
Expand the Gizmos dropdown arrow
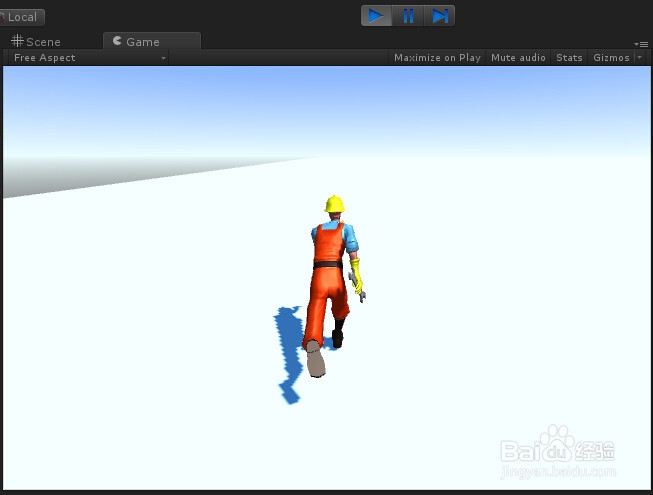tap(640, 58)
